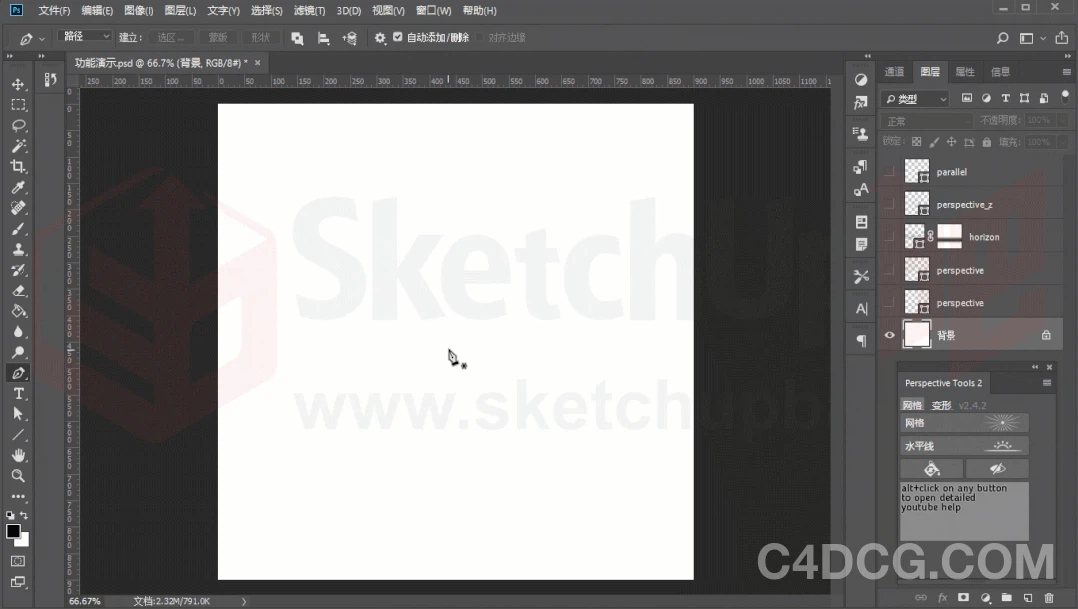
Task: Select the Crop tool
Action: click(x=18, y=167)
